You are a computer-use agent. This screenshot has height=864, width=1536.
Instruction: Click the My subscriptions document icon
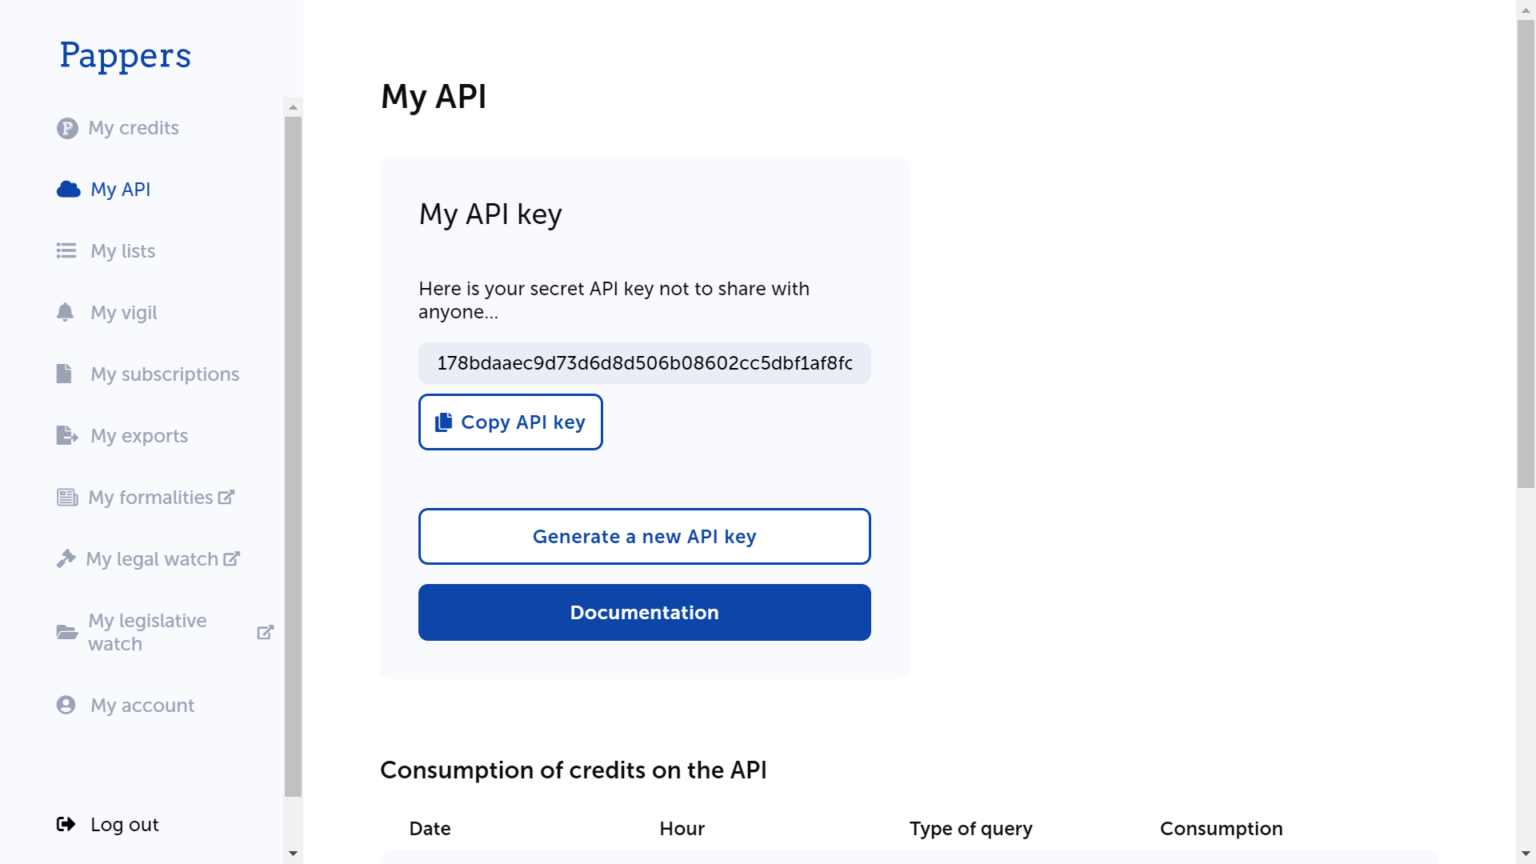(x=64, y=374)
